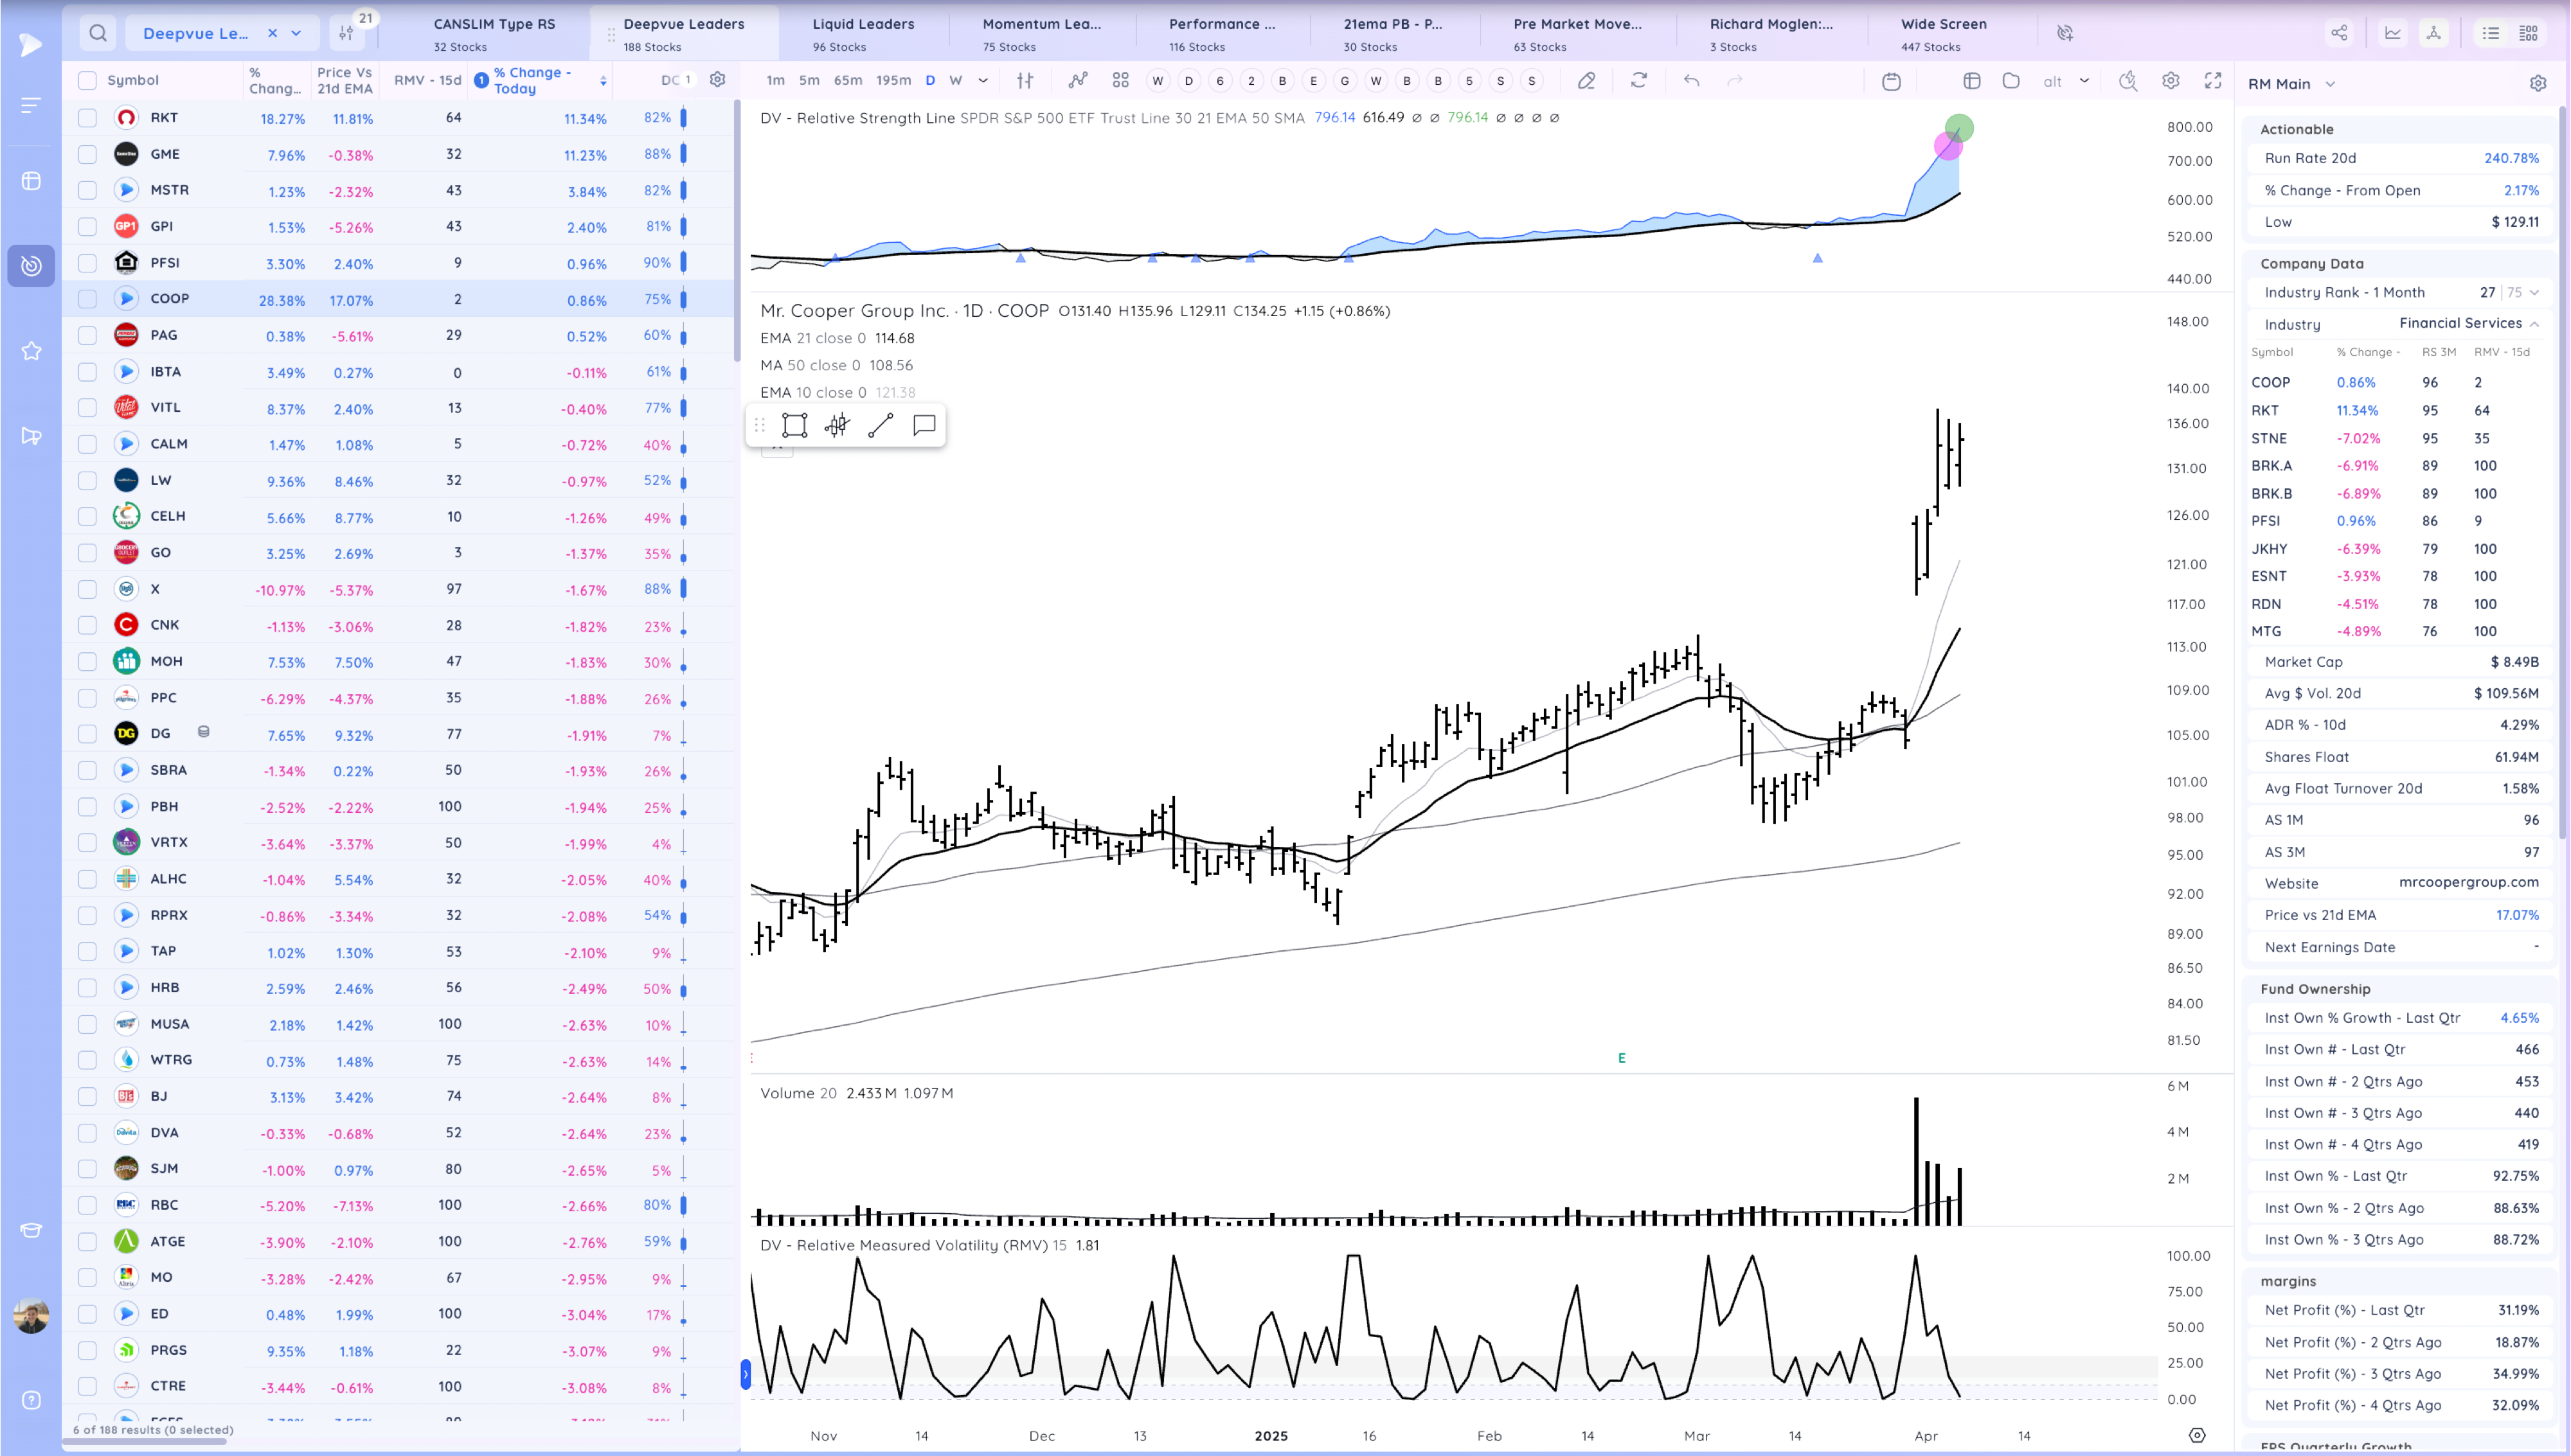The image size is (2571, 1456).
Task: Switch to Pre Market Movers tab
Action: click(x=1577, y=33)
